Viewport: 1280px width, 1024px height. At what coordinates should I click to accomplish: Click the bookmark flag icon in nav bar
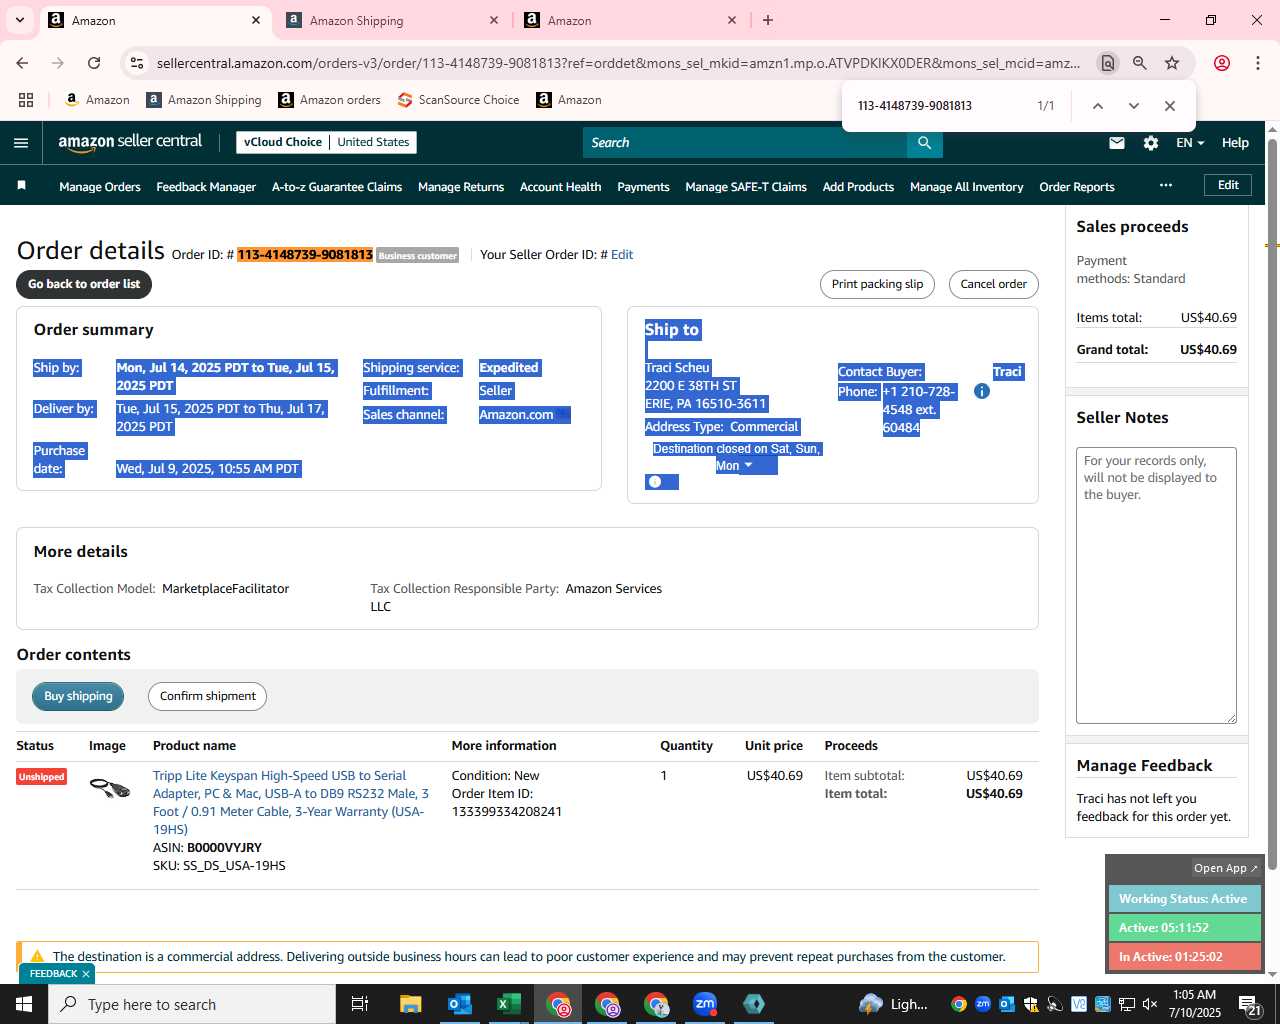pos(22,186)
